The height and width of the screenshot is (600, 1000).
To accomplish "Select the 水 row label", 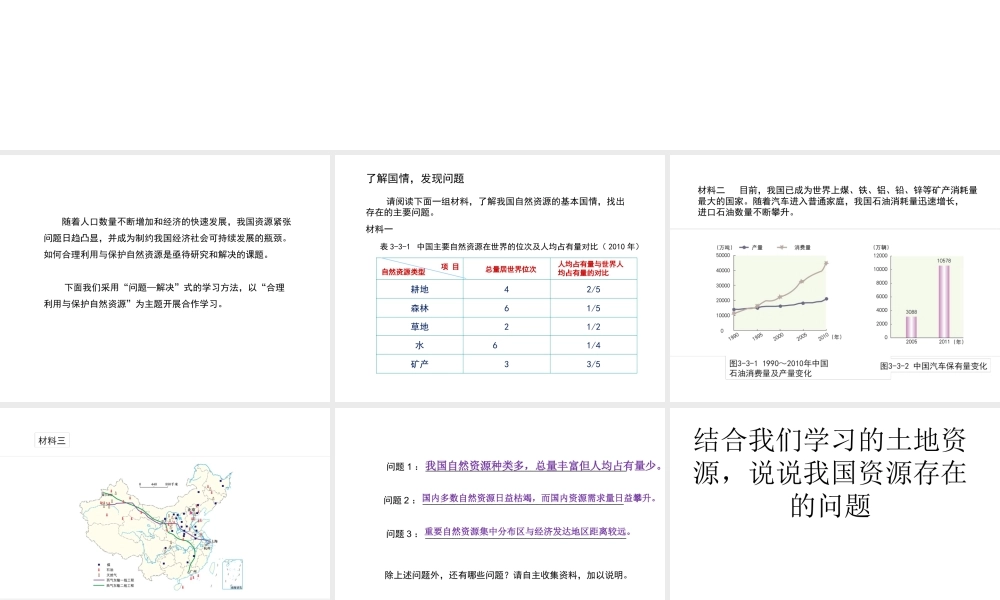I will click(420, 345).
